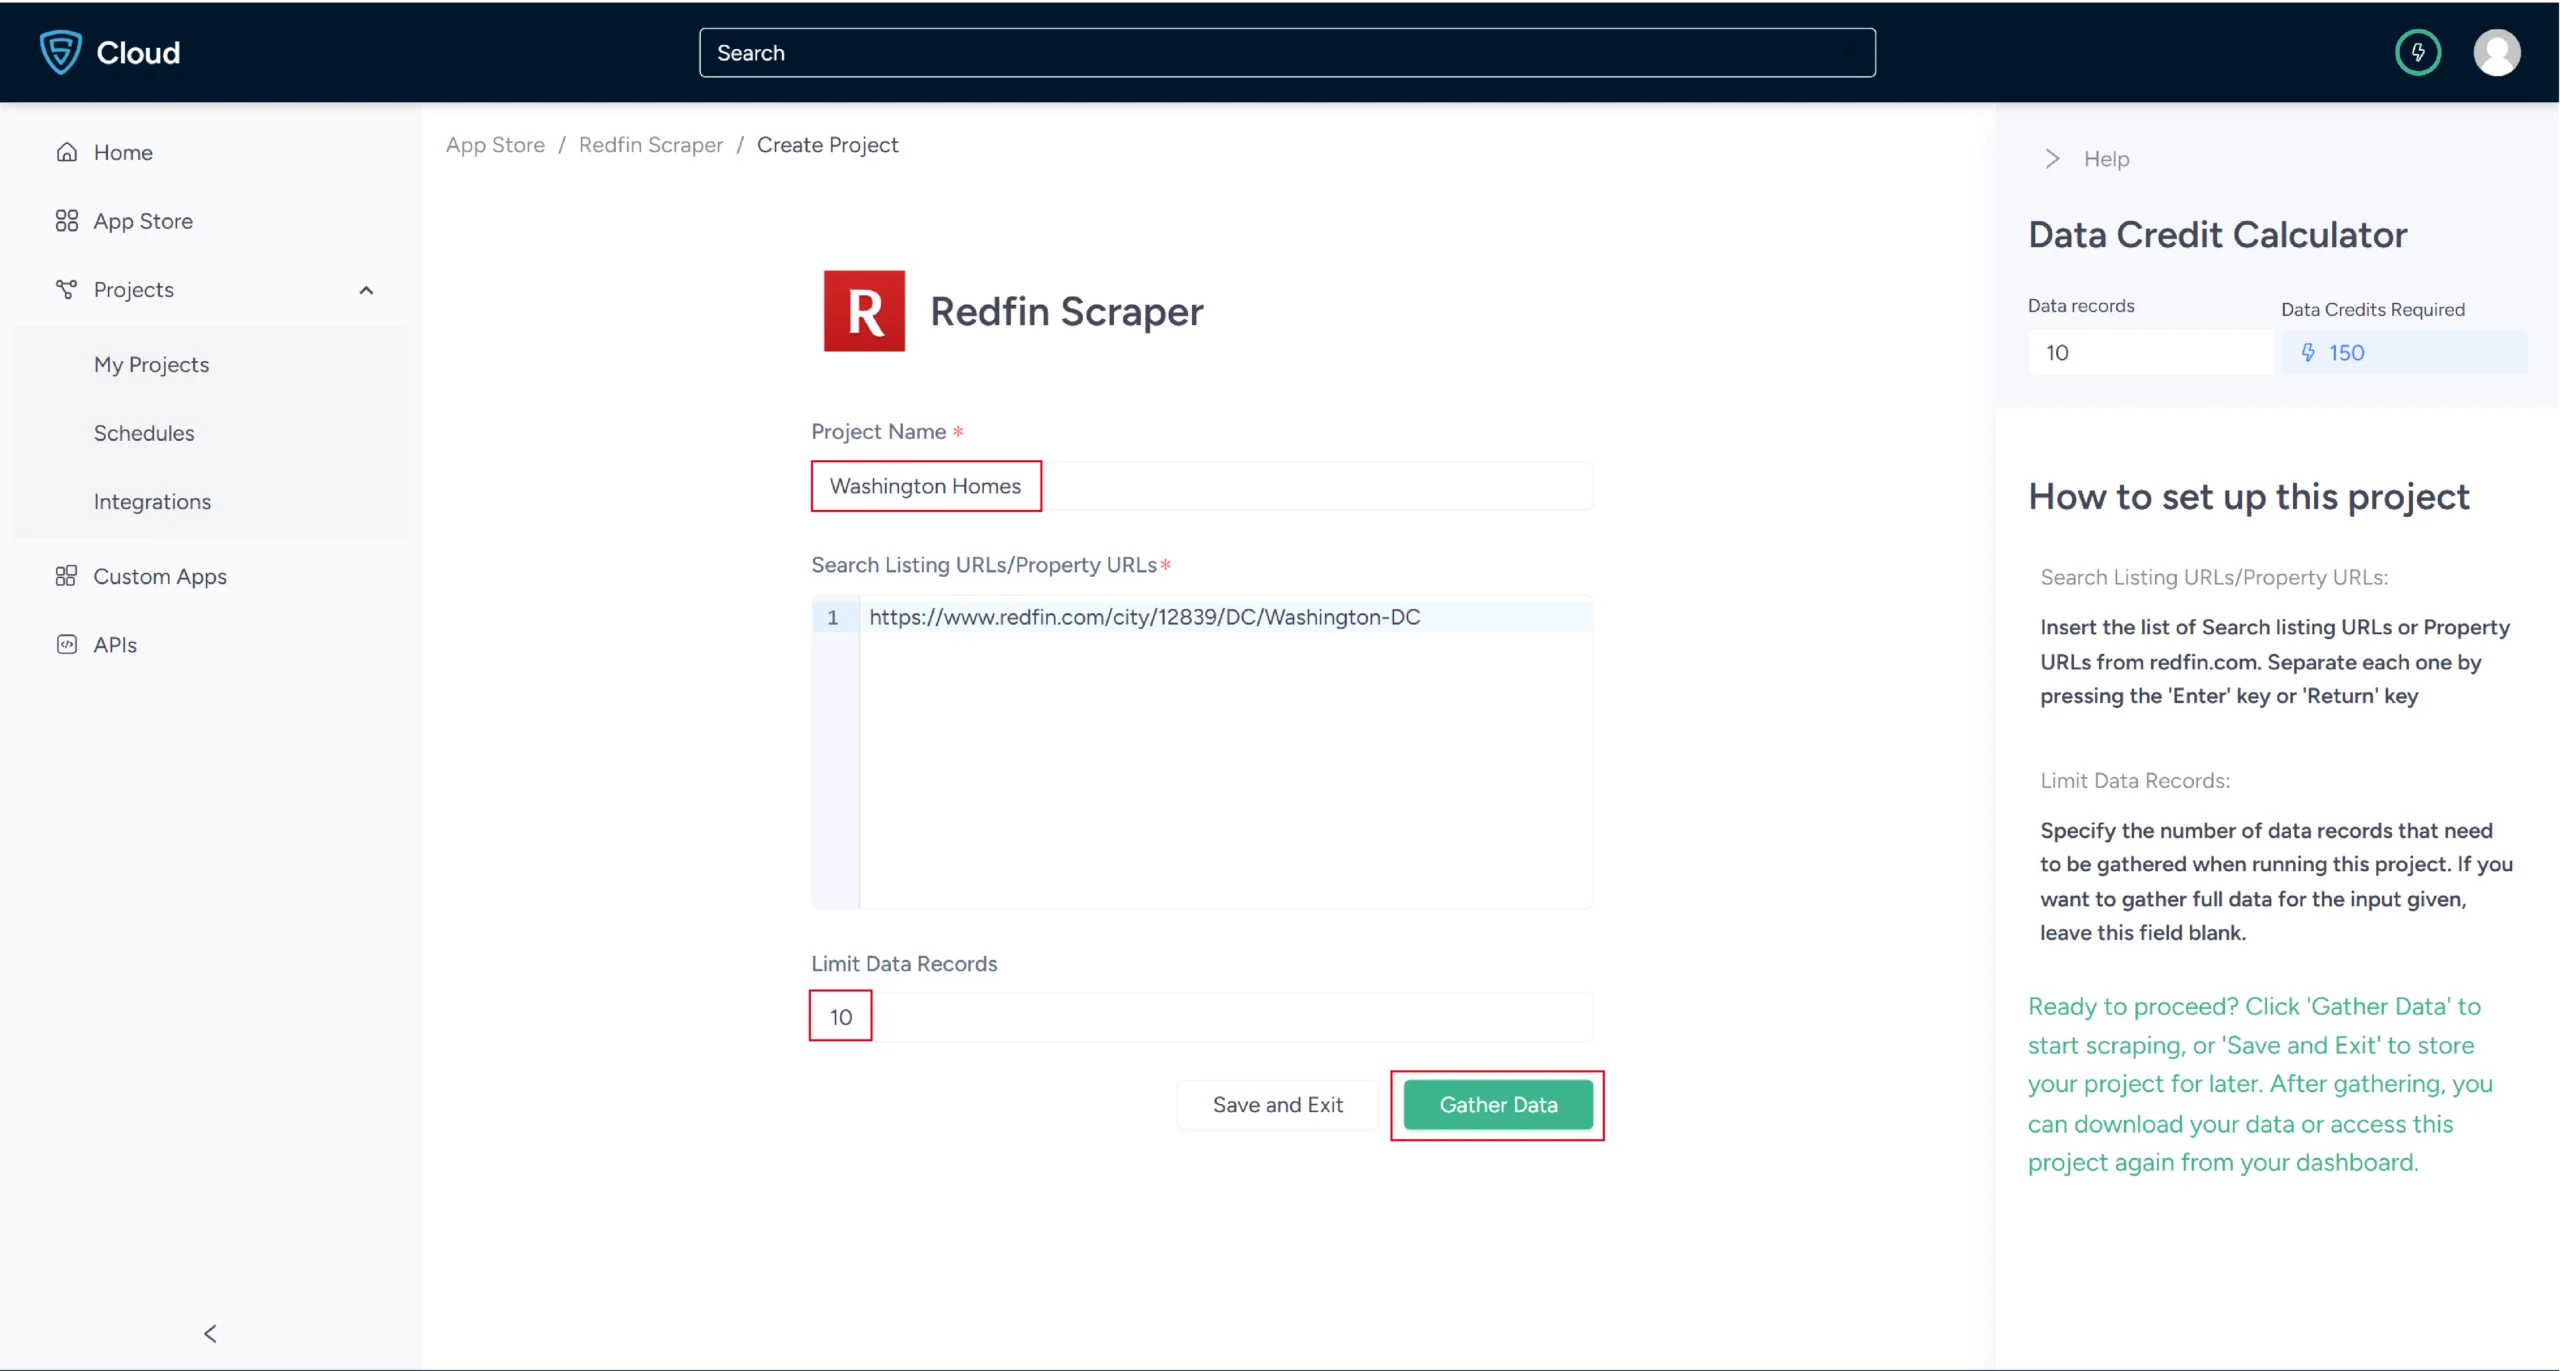The height and width of the screenshot is (1371, 2560).
Task: Click the green 'Ready to proceed?' text
Action: click(2260, 1084)
